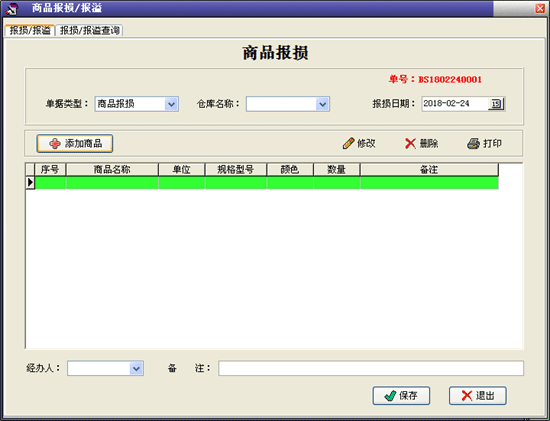The image size is (550, 421).
Task: Click the pencil 修改 edit icon
Action: 348,143
